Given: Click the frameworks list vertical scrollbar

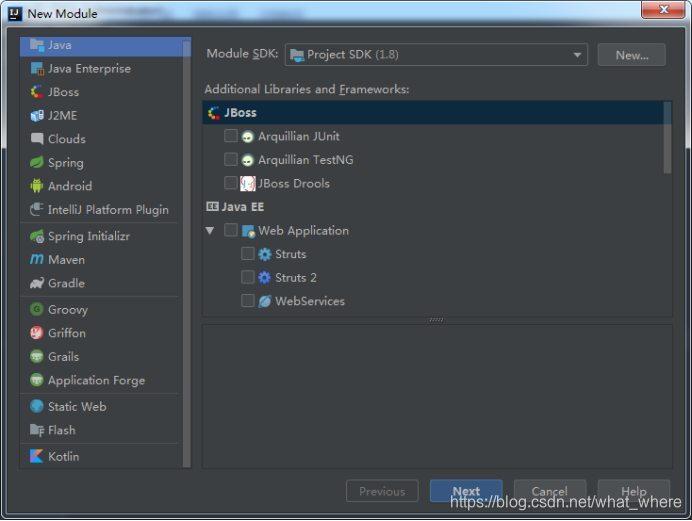Looking at the screenshot, I should point(667,138).
